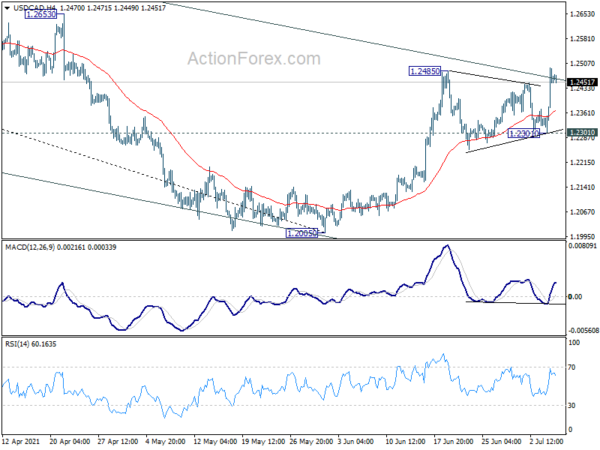Click the 27 Apr 12:00 date label
Image resolution: width=600 pixels, height=450 pixels.
(118, 441)
